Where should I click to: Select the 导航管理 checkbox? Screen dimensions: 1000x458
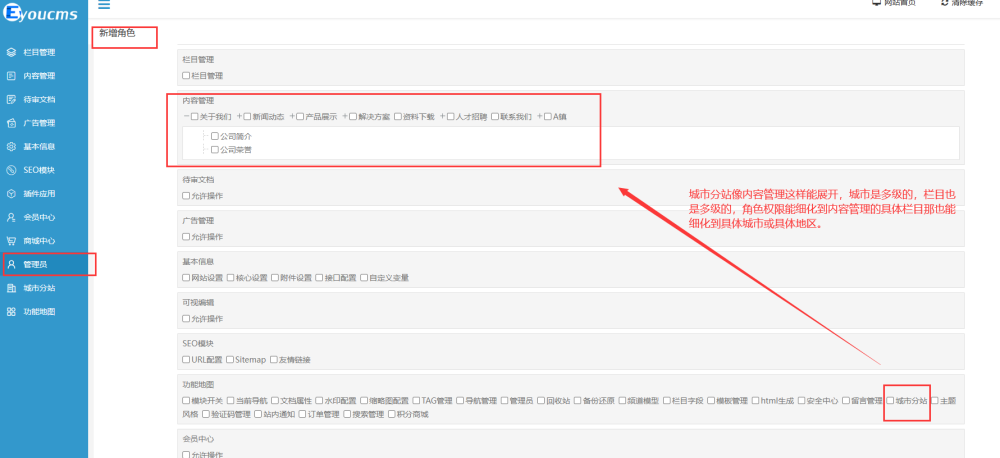pyautogui.click(x=460, y=401)
